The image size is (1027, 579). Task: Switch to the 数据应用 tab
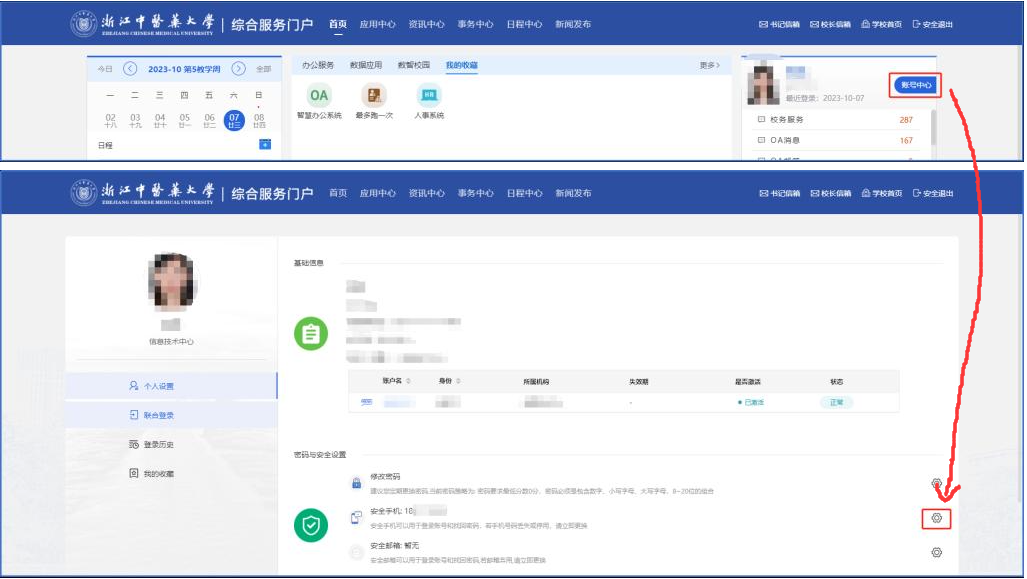366,65
